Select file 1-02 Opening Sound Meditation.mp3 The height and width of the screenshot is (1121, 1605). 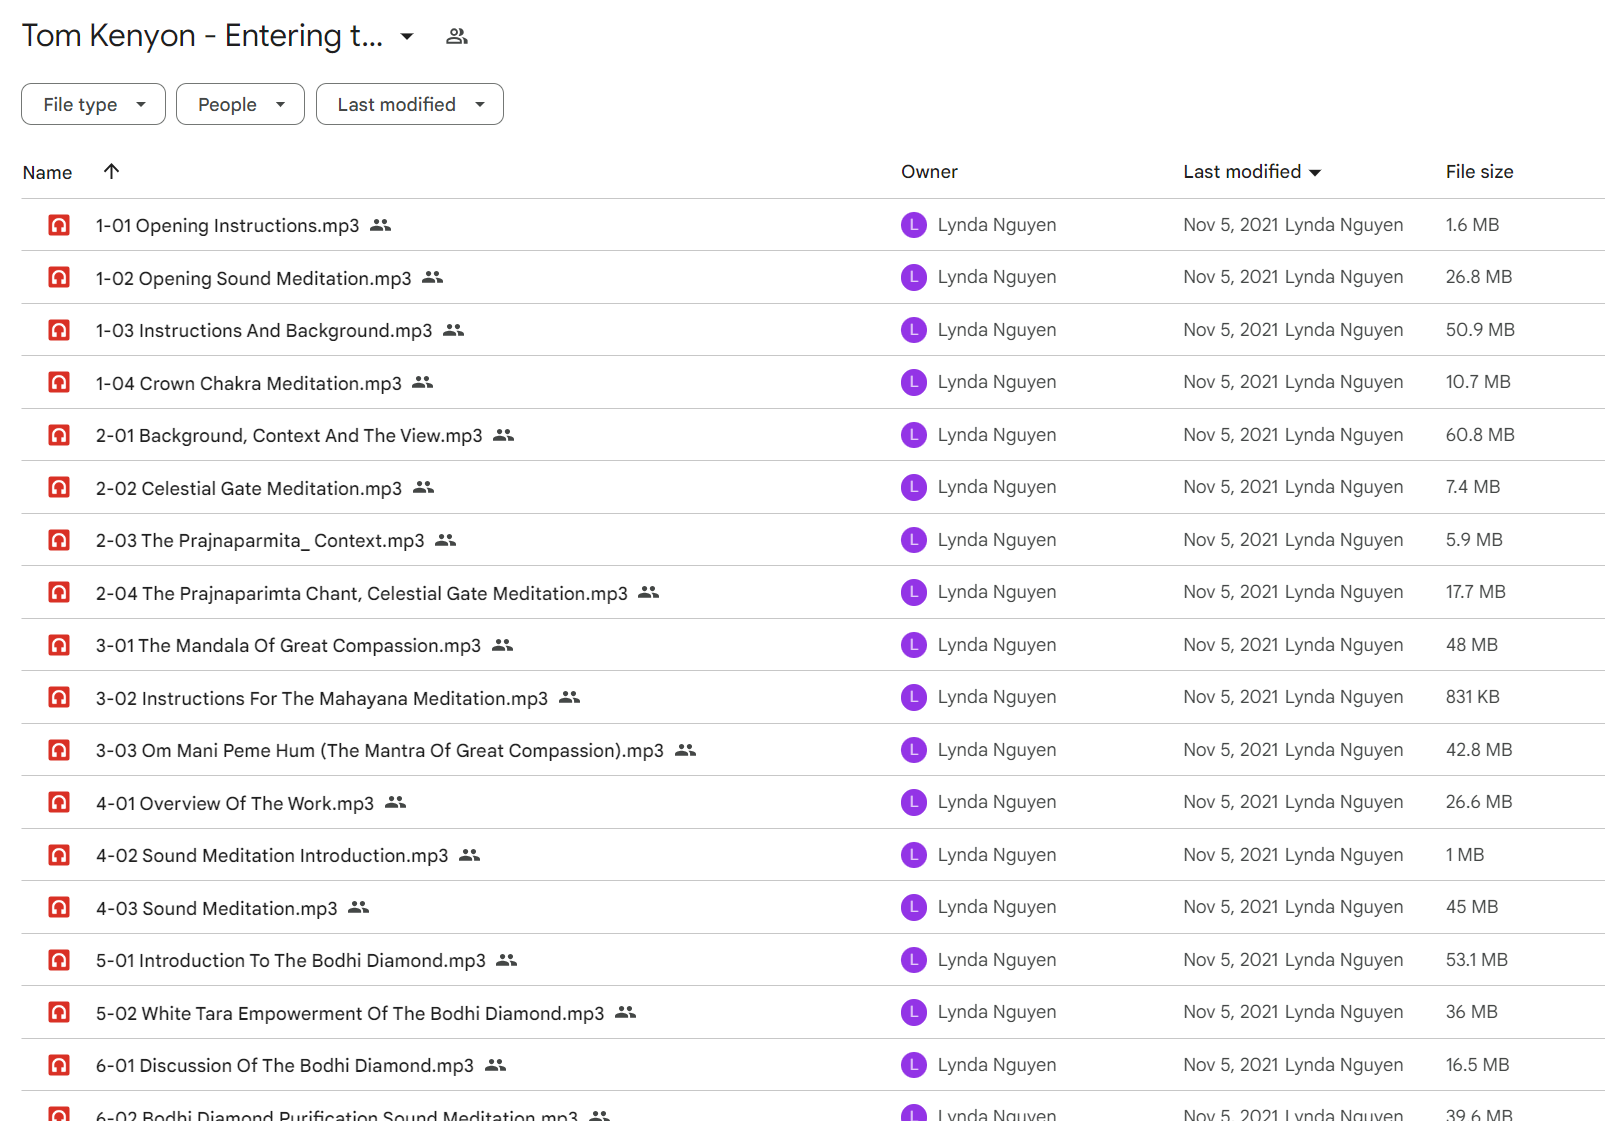click(812, 277)
